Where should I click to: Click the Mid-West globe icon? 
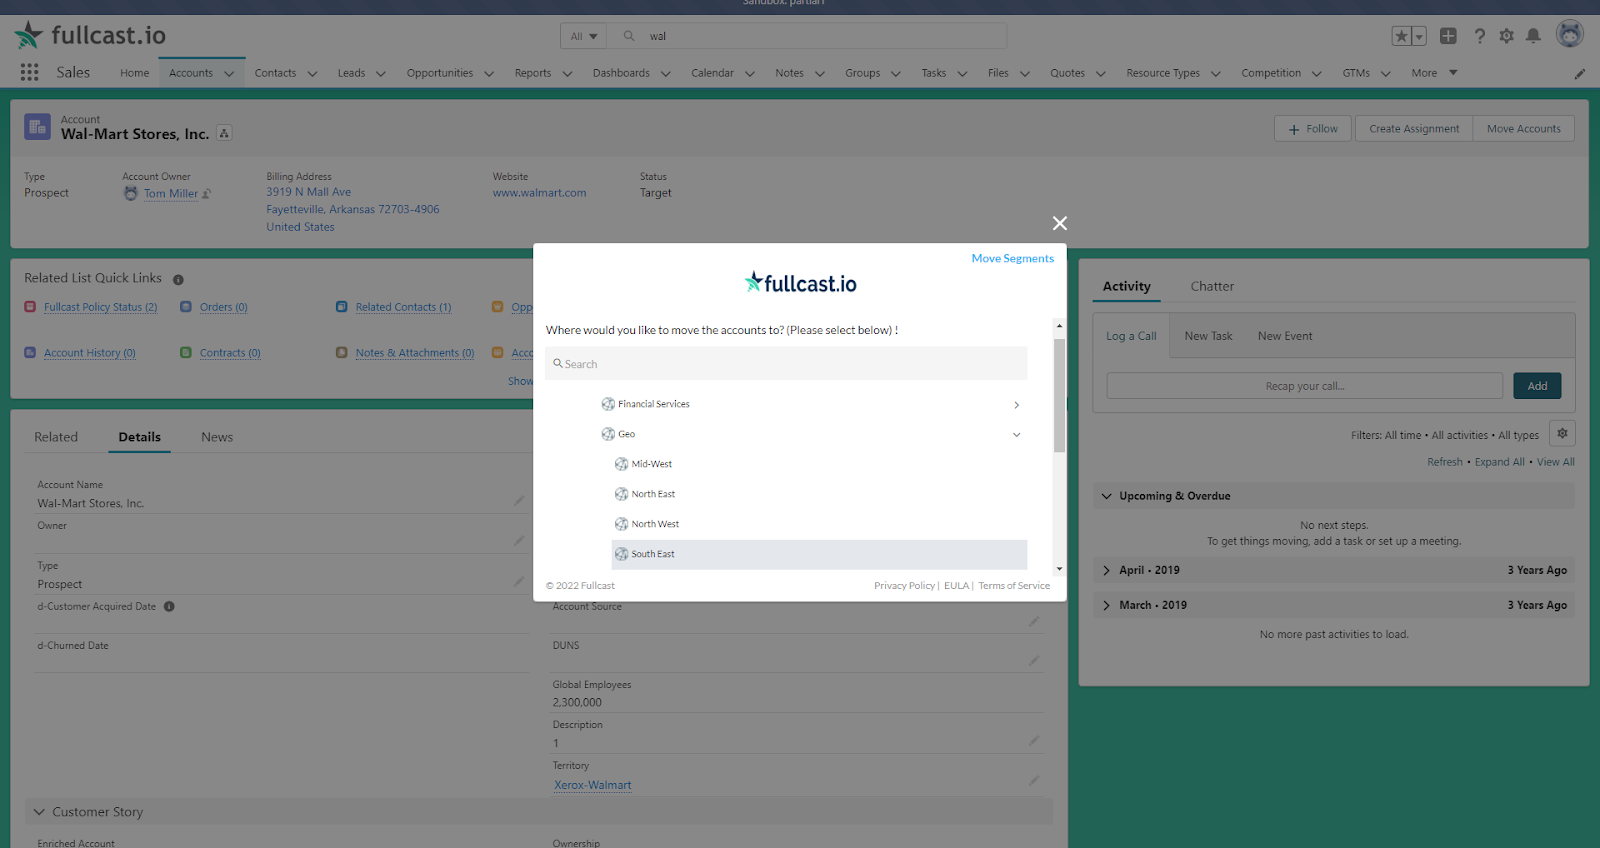tap(621, 464)
